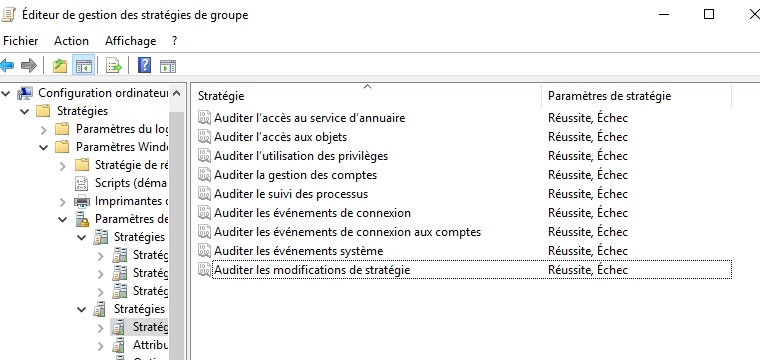
Task: Select Paramètres du log... tree item
Action: coord(122,129)
